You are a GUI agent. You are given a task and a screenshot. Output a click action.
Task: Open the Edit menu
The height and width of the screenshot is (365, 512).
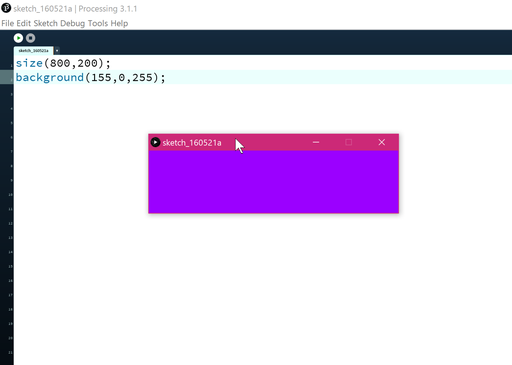point(24,23)
